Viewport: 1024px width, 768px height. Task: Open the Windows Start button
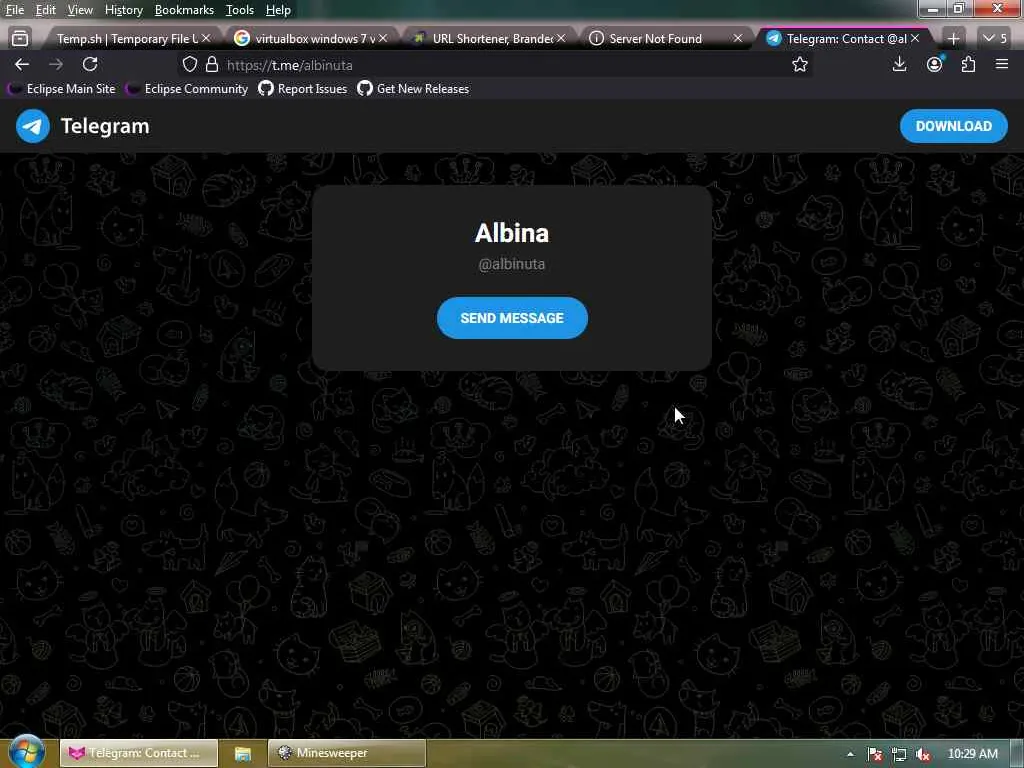26,752
